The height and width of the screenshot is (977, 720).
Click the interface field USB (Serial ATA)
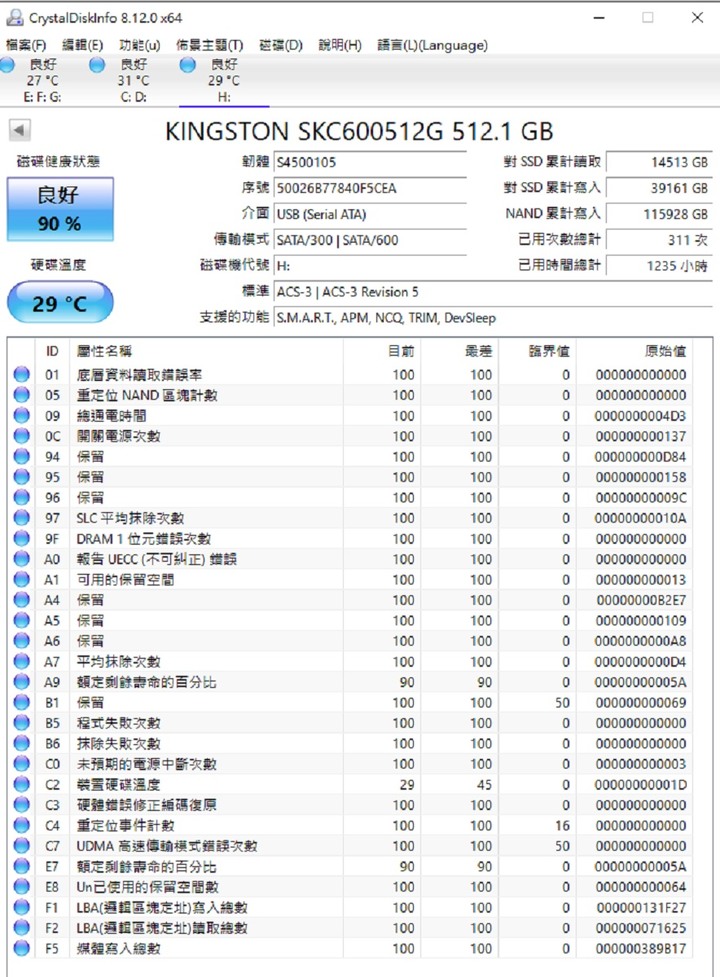pyautogui.click(x=370, y=214)
